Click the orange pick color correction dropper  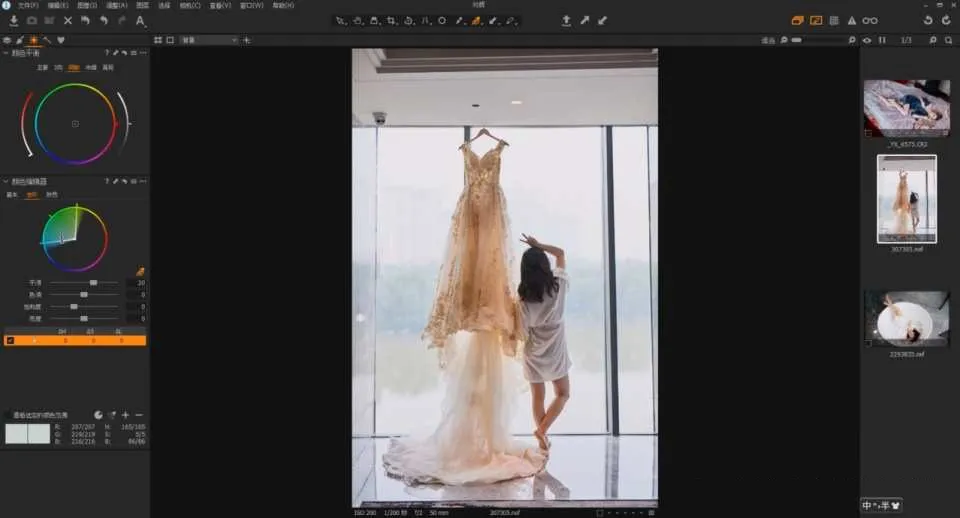140,271
